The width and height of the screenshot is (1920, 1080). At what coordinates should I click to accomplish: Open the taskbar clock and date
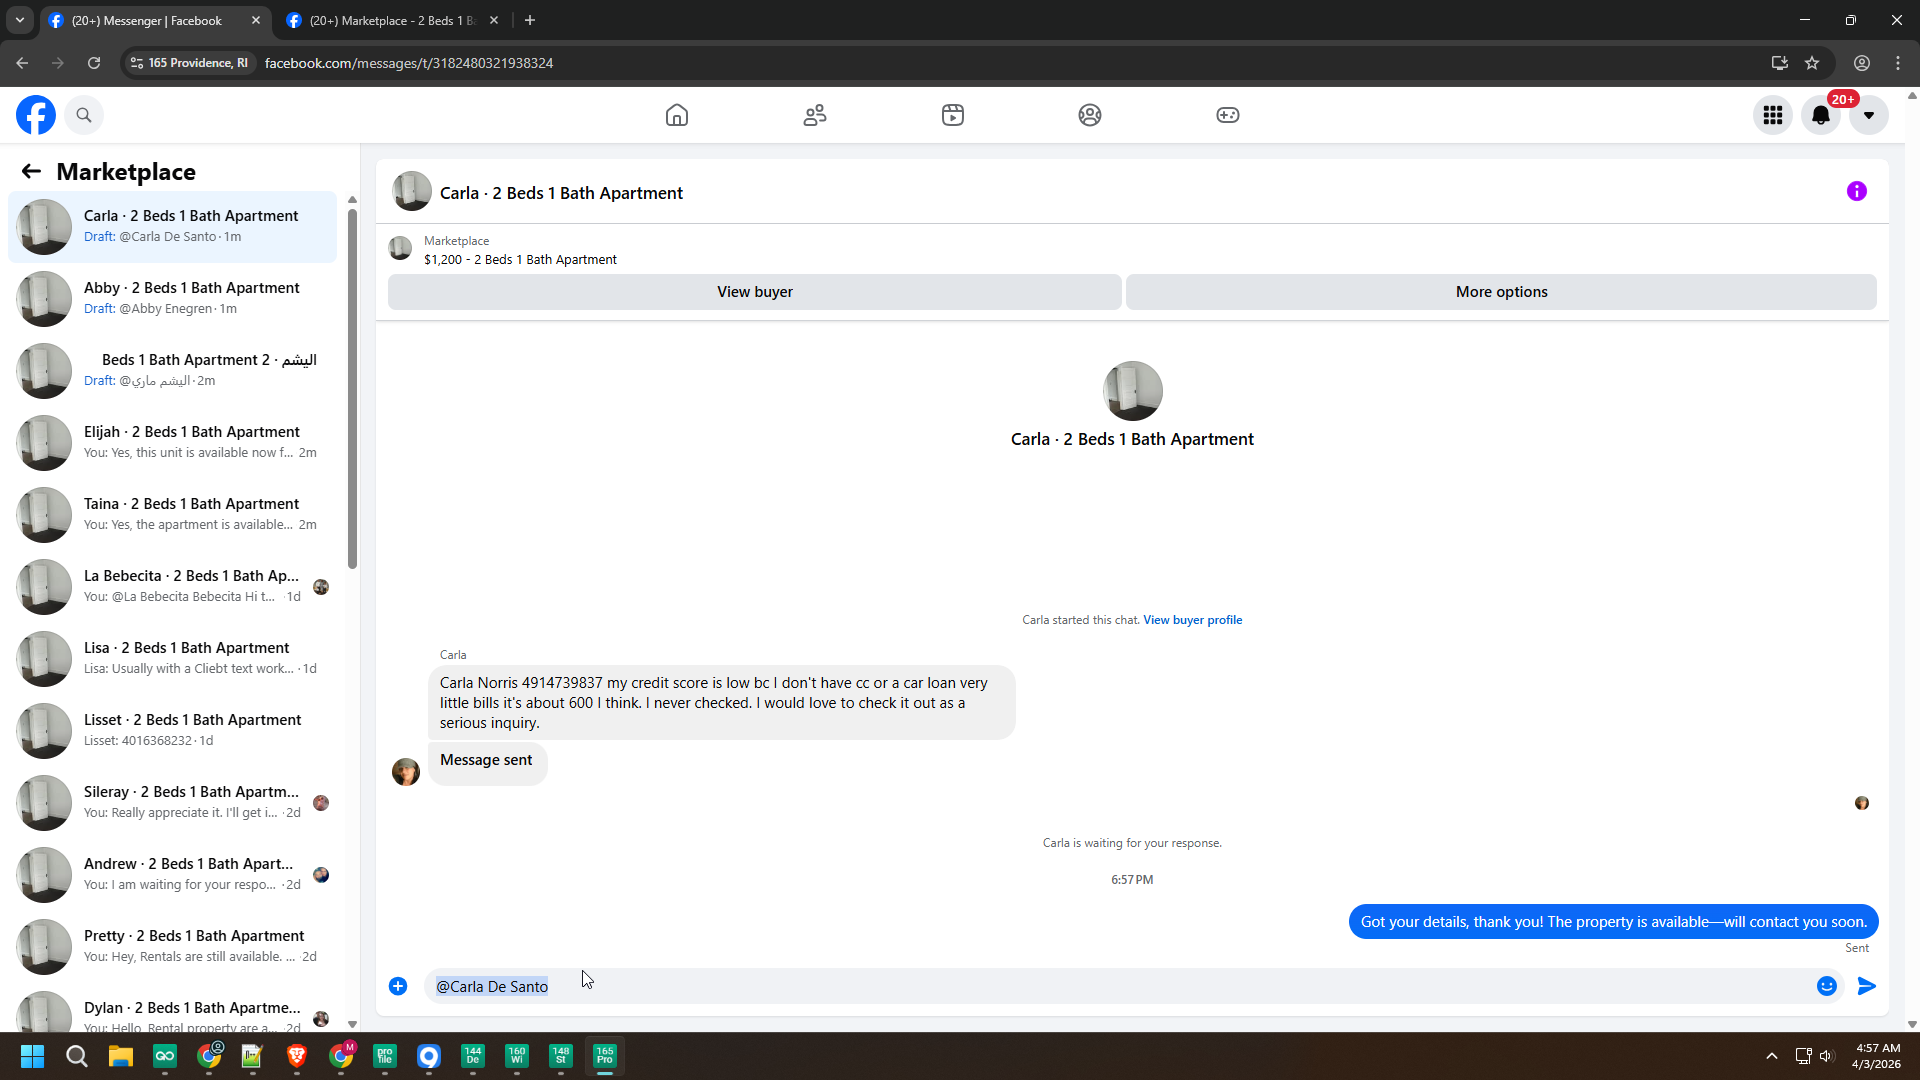[1876, 1056]
